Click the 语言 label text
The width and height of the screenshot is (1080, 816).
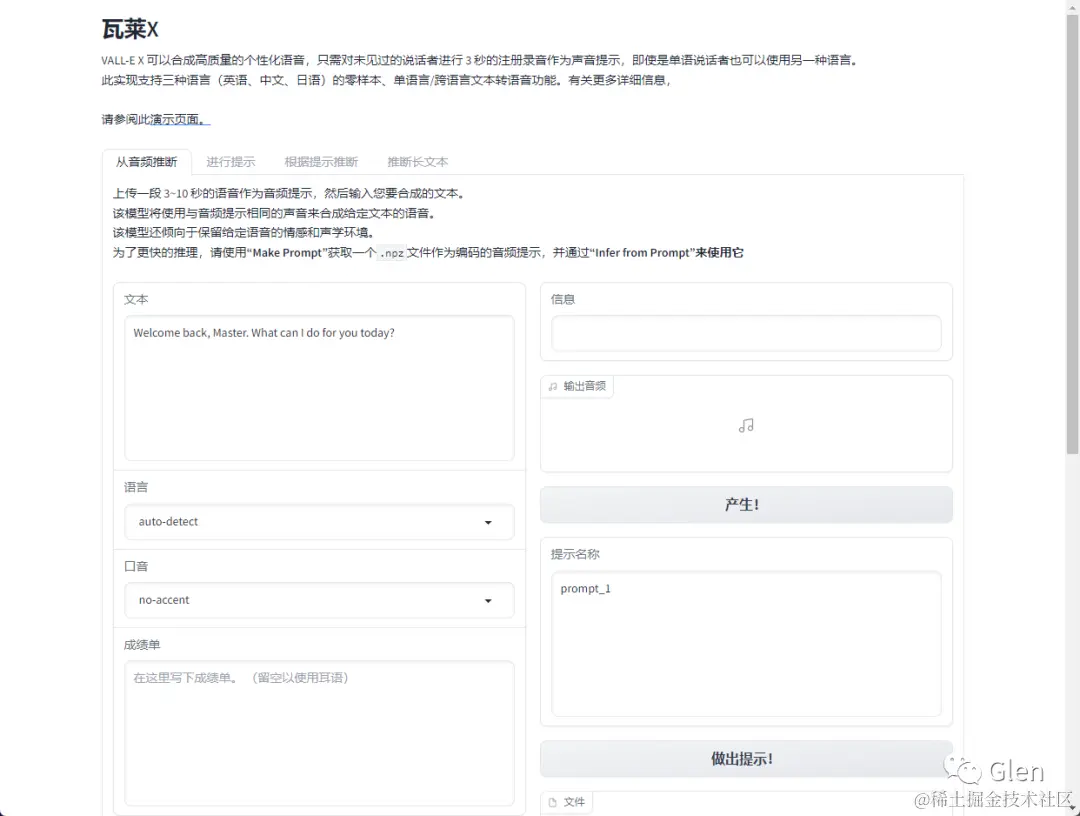136,488
